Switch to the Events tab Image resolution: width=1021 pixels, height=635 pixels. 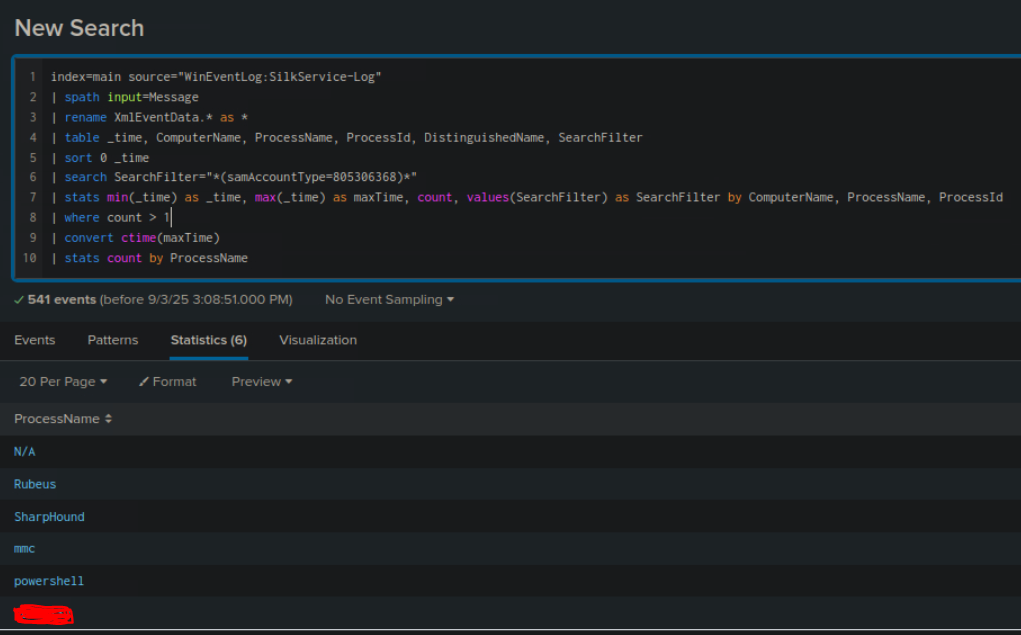coord(35,340)
